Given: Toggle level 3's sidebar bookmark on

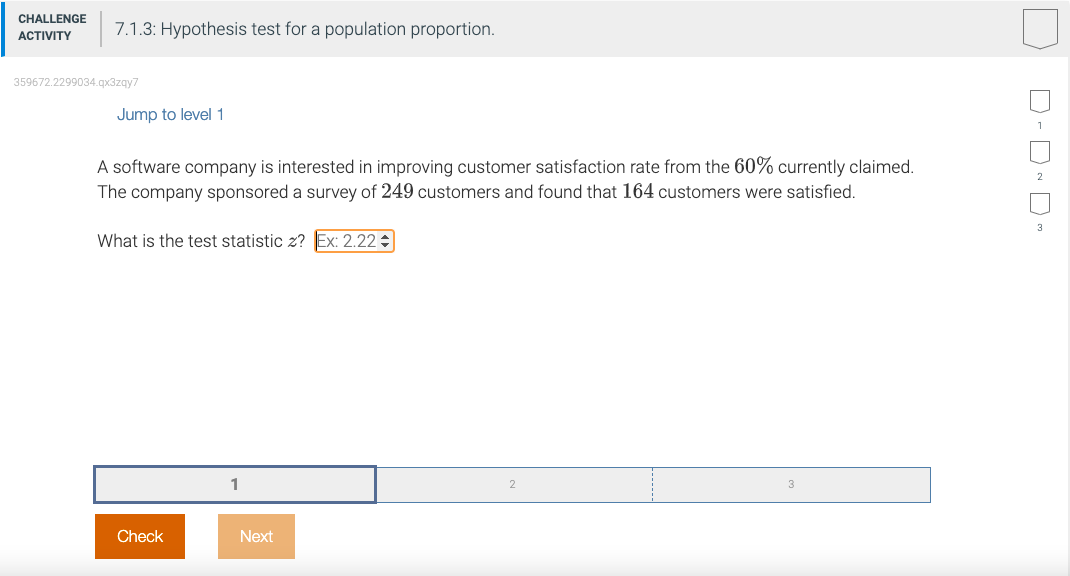Looking at the screenshot, I should coord(1039,203).
